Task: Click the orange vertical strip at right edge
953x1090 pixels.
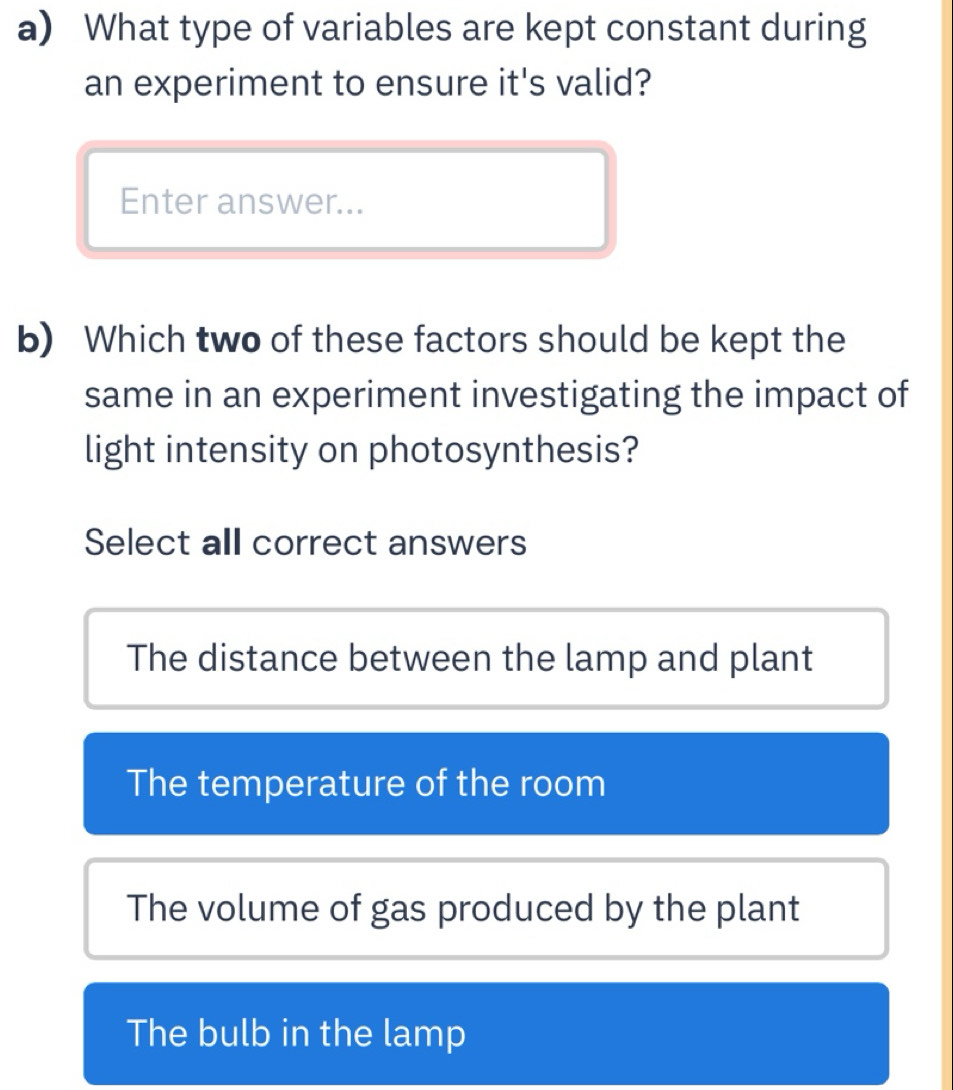Action: 947,545
